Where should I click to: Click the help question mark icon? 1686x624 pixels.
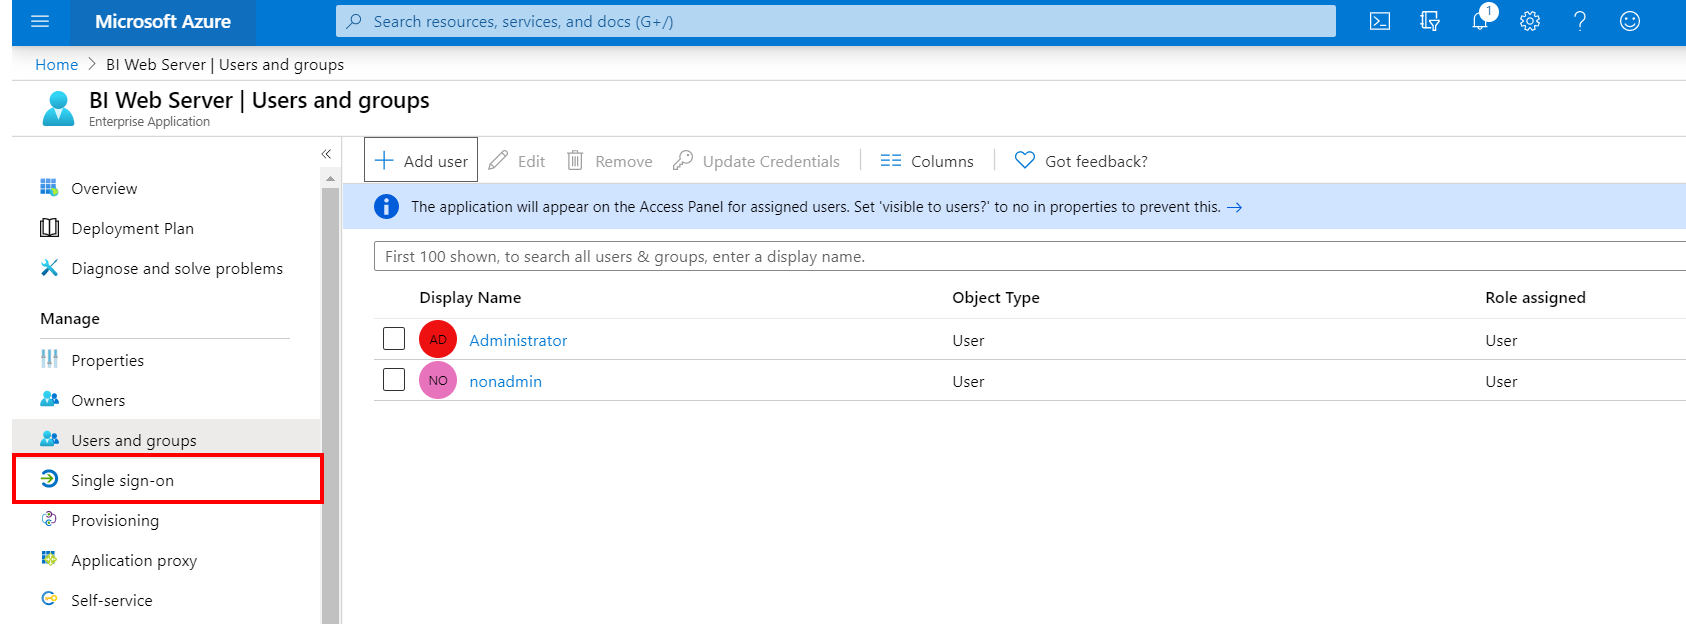coord(1580,21)
